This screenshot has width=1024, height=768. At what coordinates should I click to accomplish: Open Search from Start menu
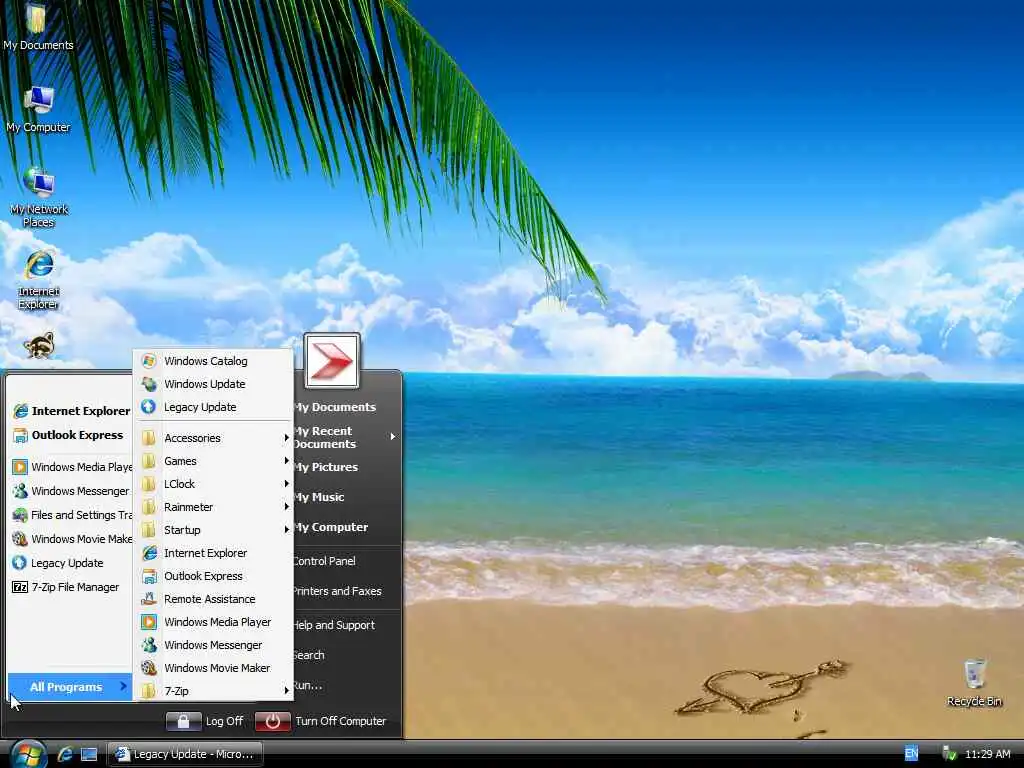coord(346,655)
